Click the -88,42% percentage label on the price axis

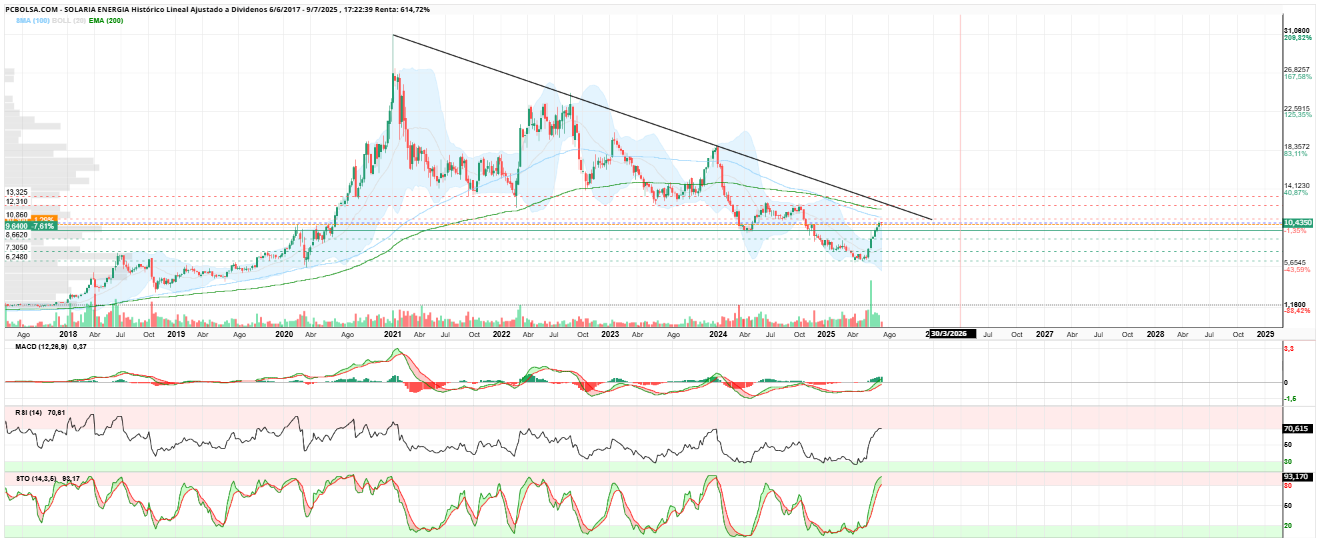coord(1297,311)
